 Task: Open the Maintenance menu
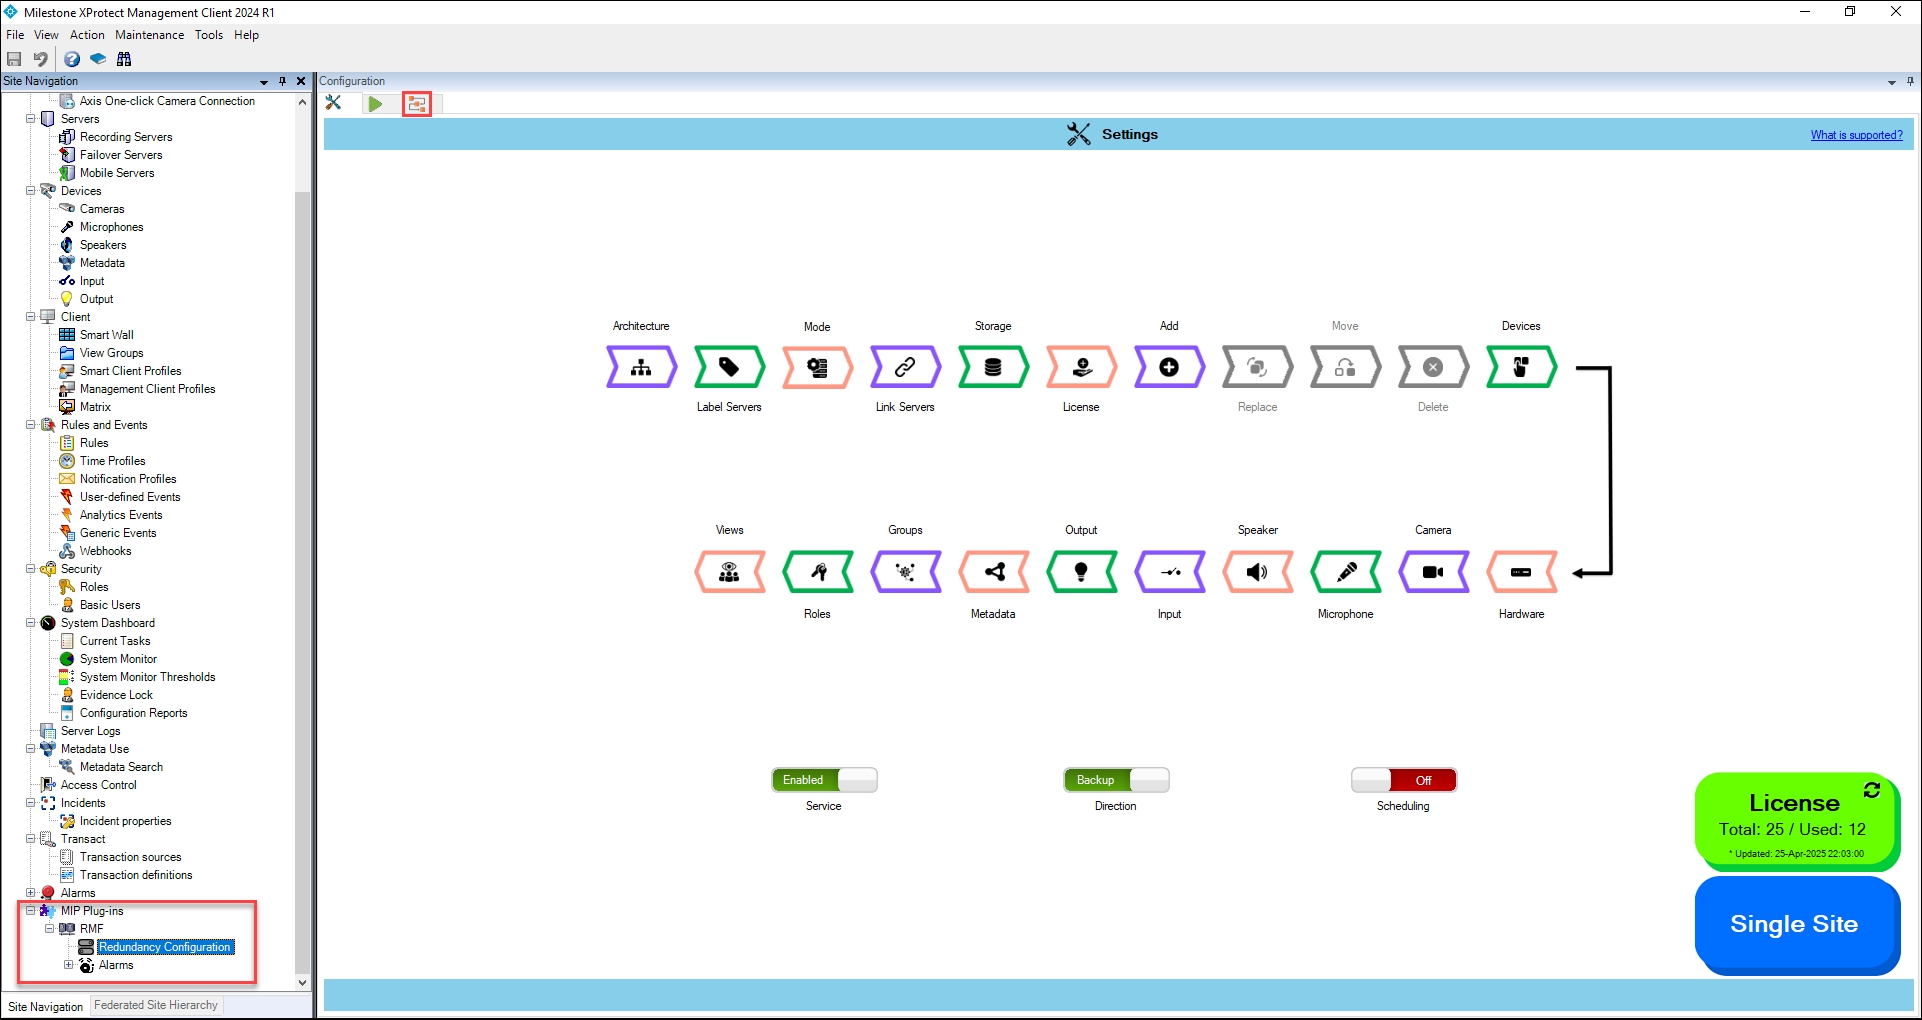click(149, 35)
